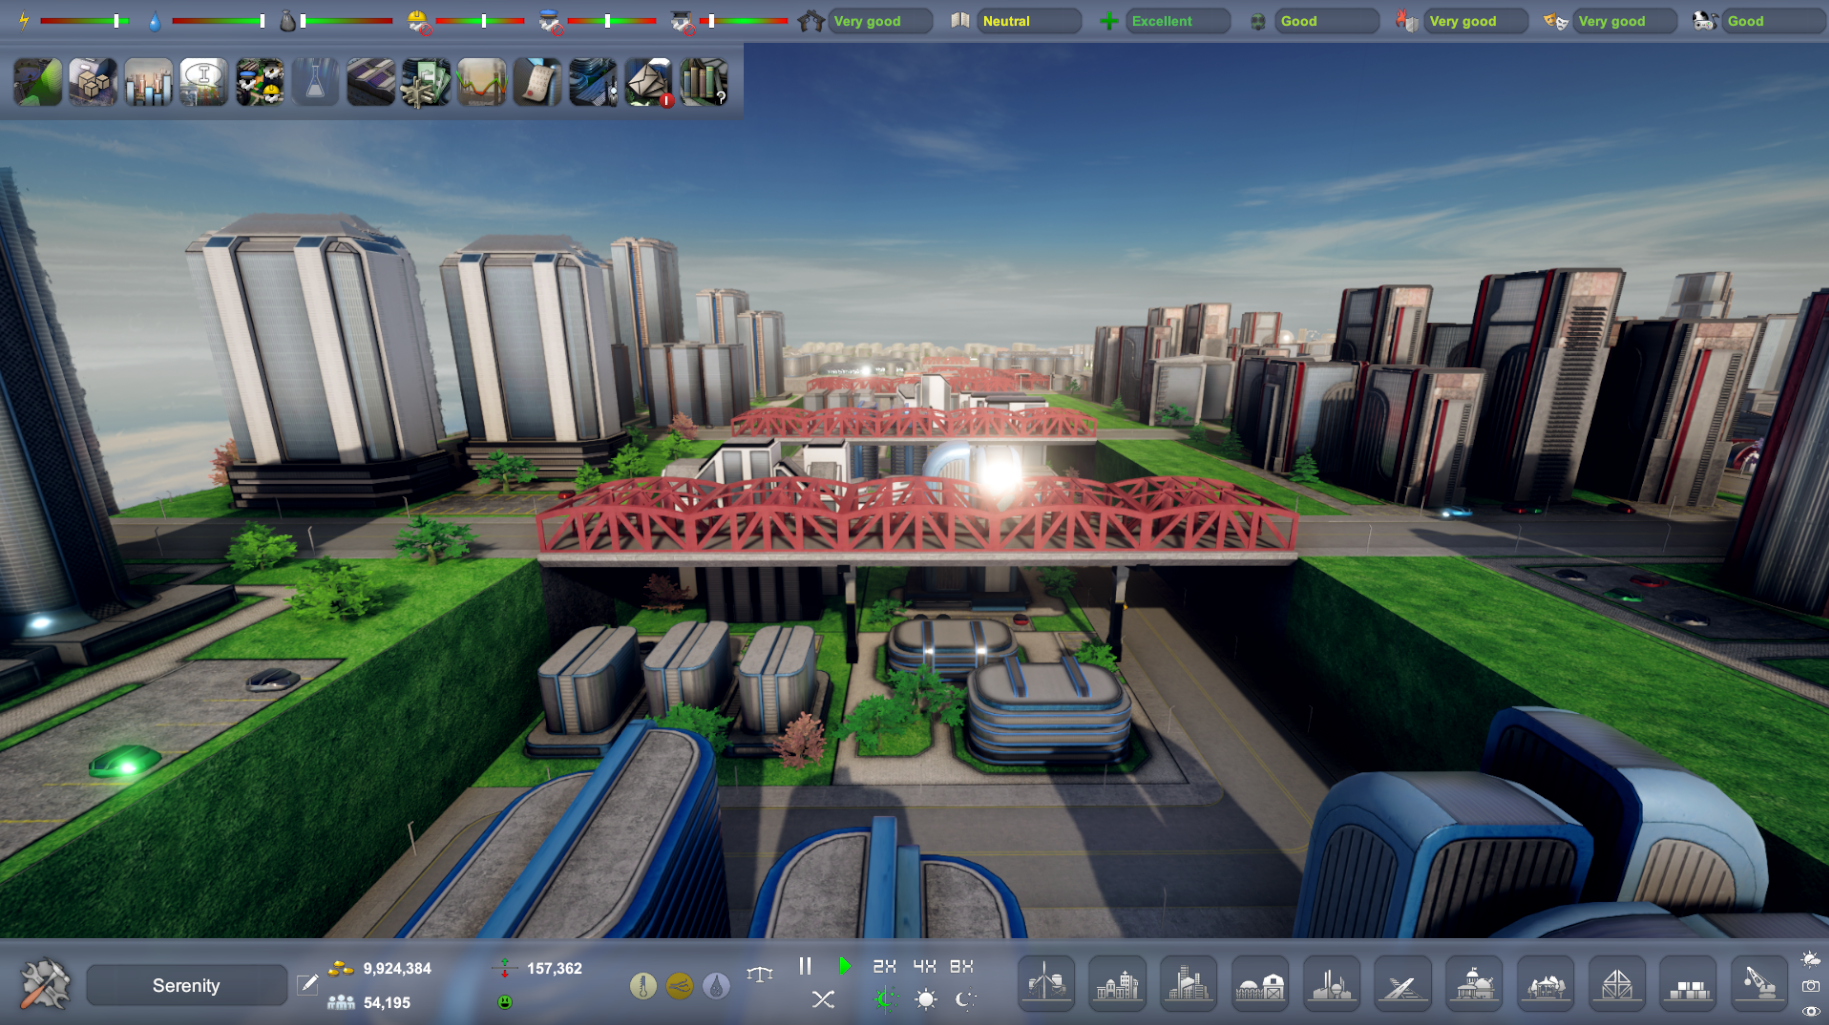This screenshot has height=1025, width=1829.
Task: Toggle the wind overlay button
Action: pos(679,986)
